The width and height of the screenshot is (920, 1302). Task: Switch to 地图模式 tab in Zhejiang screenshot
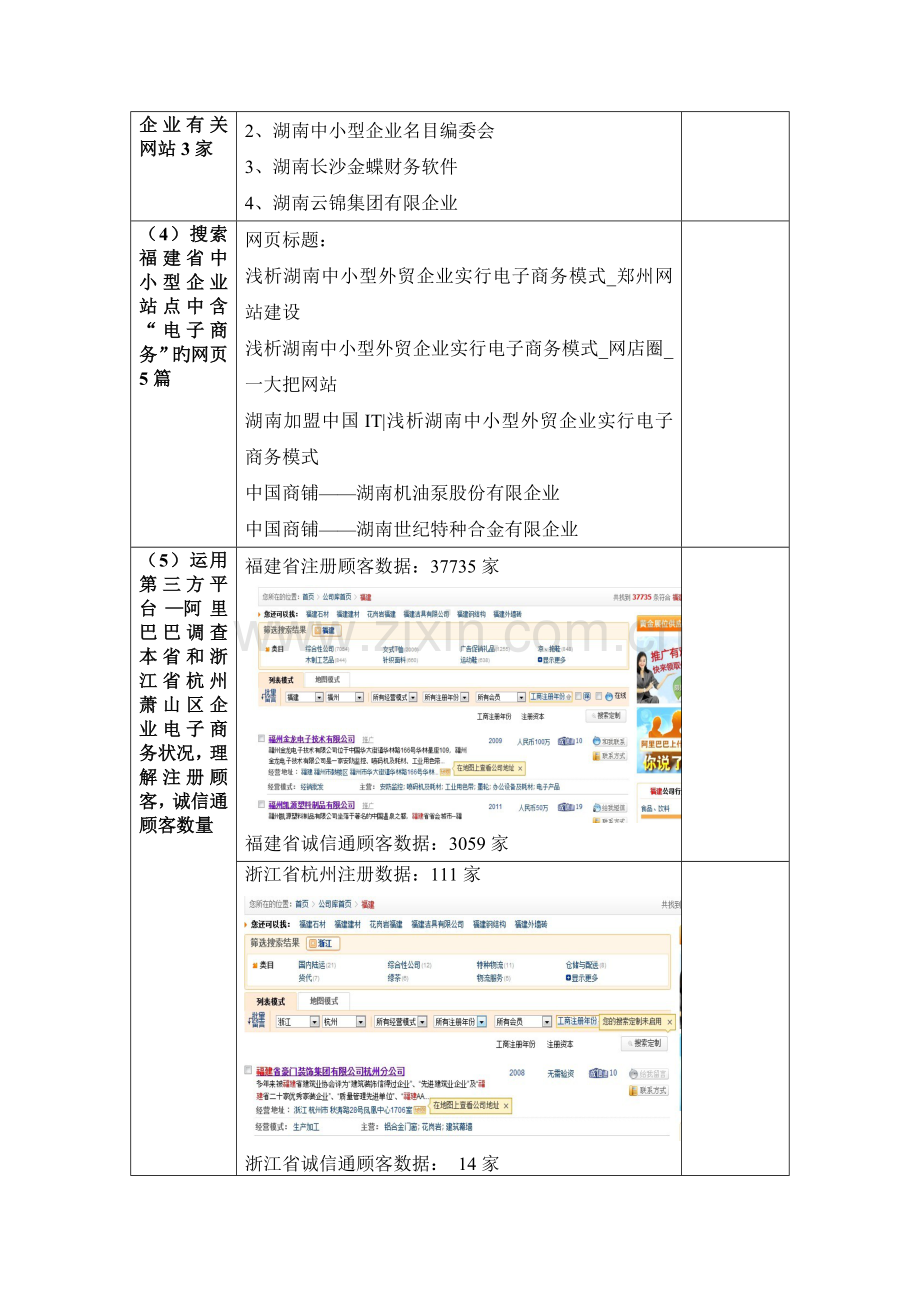pos(324,1001)
